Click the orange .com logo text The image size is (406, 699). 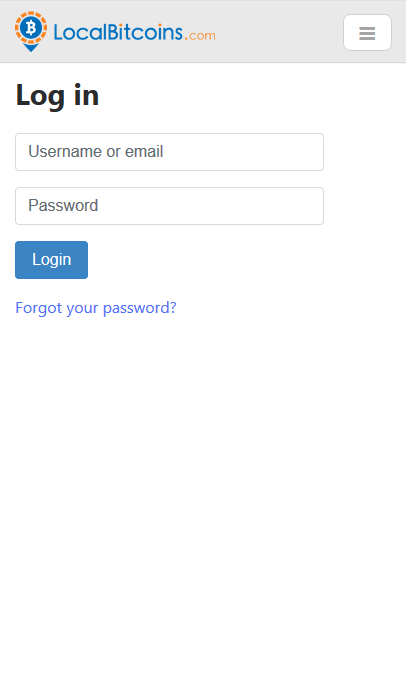point(200,35)
